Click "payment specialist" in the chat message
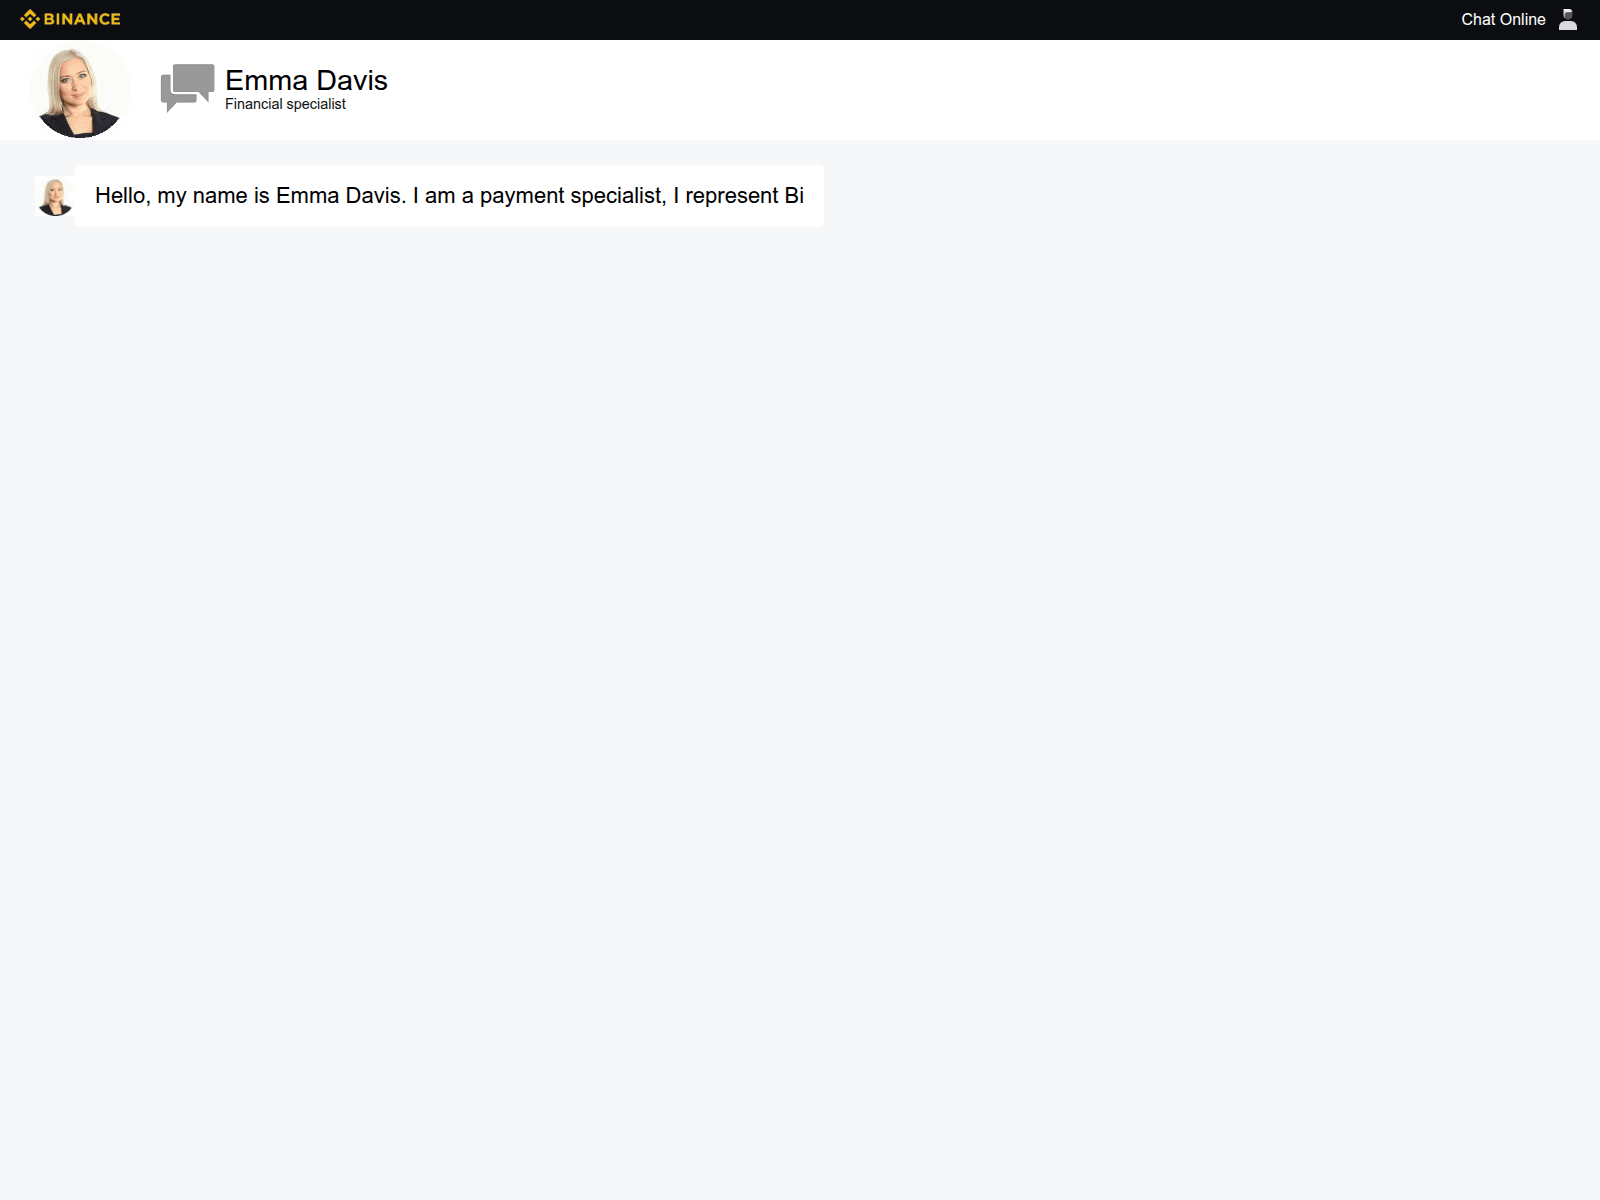1600x1200 pixels. point(572,196)
